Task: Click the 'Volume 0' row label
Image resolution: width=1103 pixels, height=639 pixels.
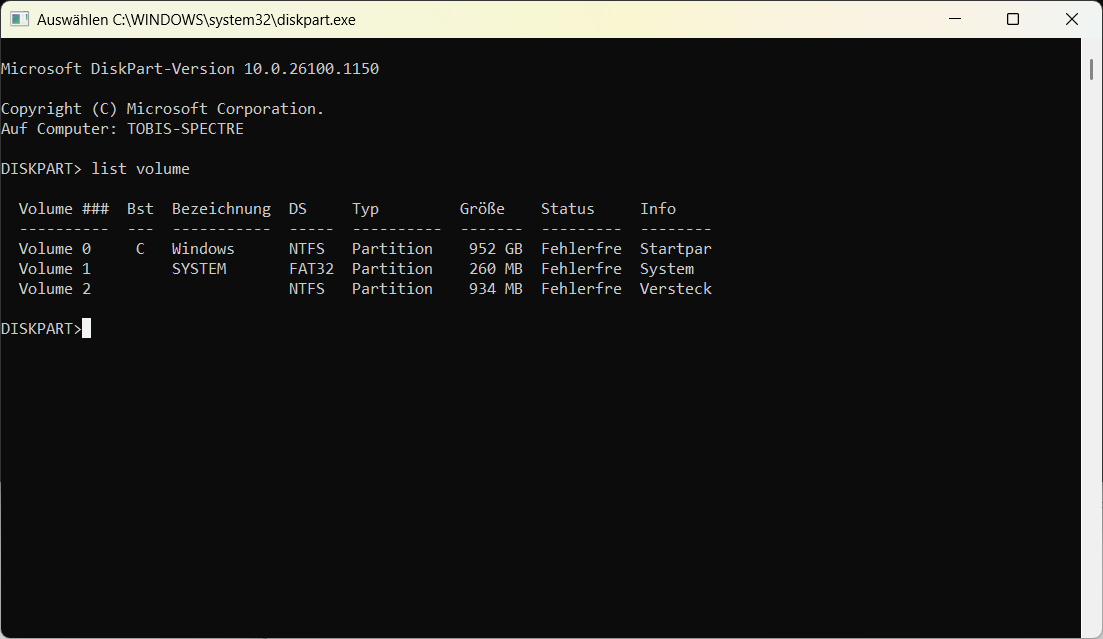Action: pos(55,249)
